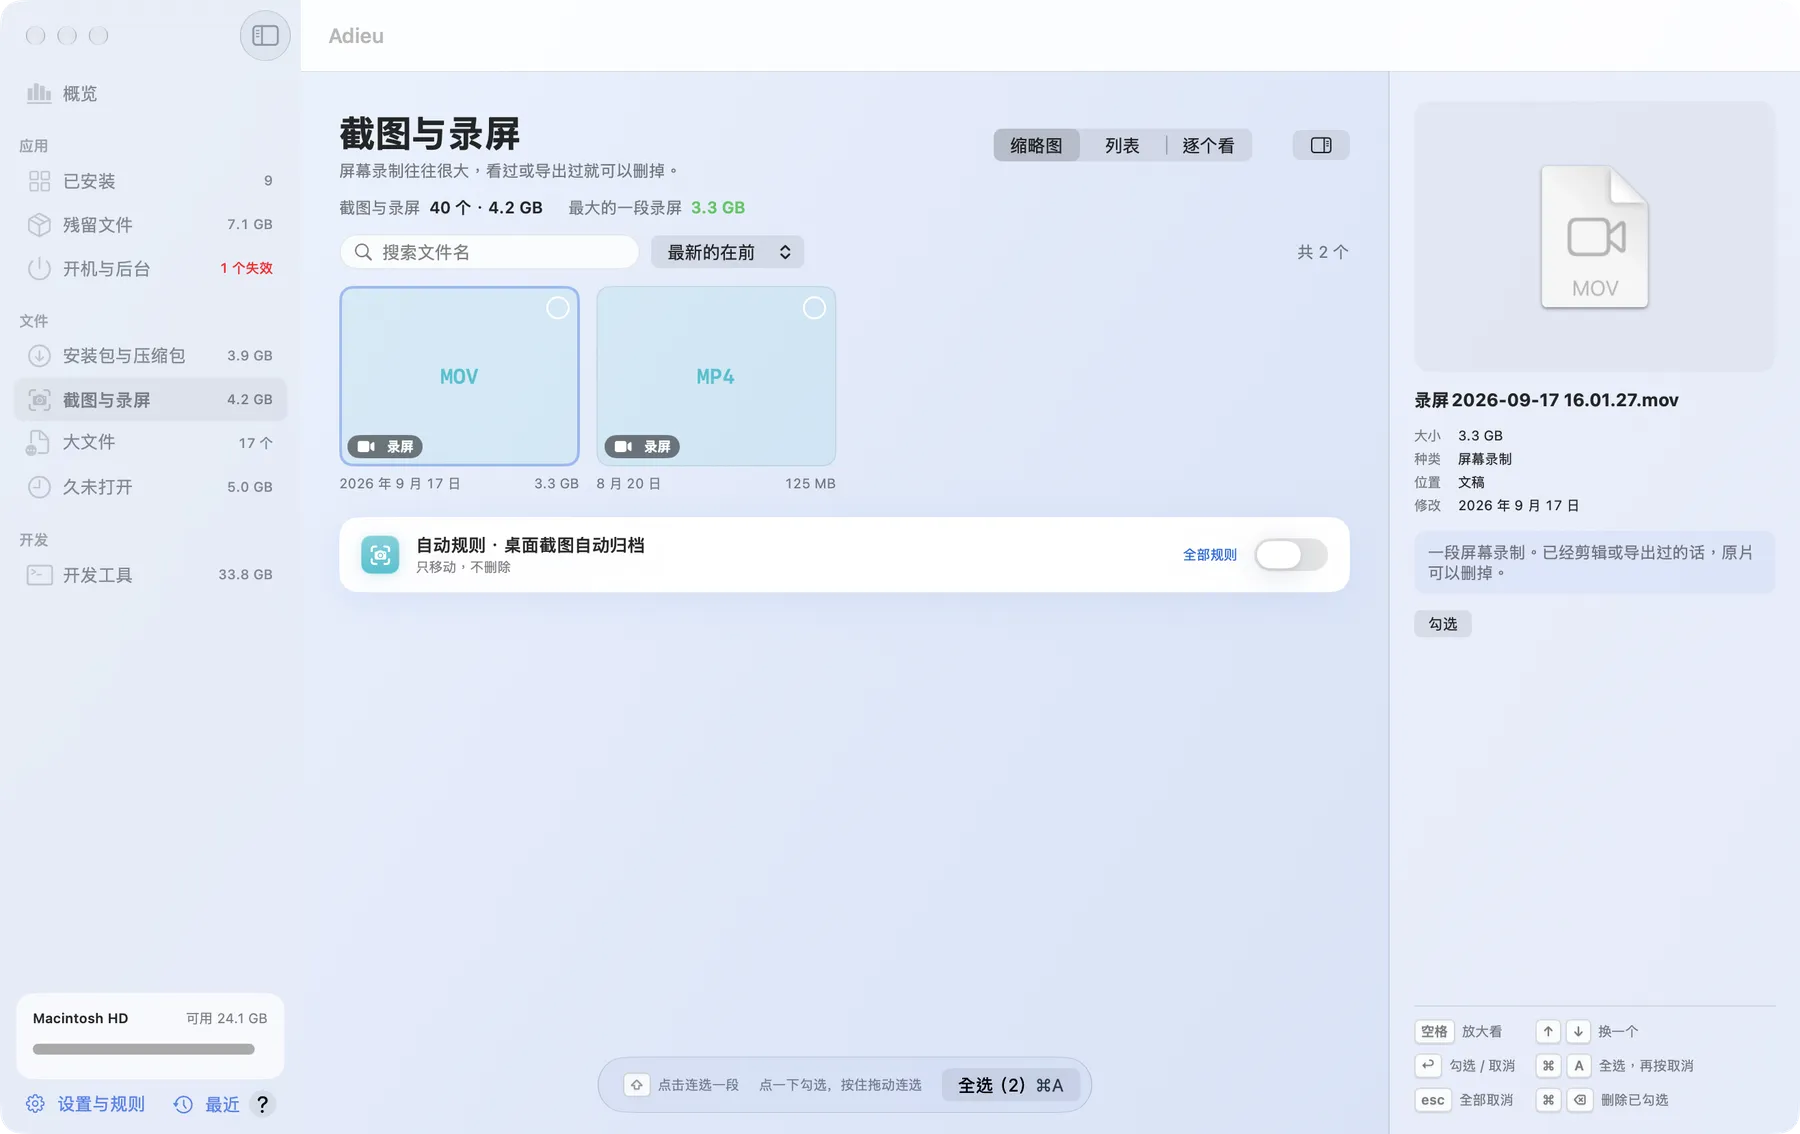The height and width of the screenshot is (1134, 1800).
Task: Click the 自动规则 screenshot archive icon
Action: point(380,555)
